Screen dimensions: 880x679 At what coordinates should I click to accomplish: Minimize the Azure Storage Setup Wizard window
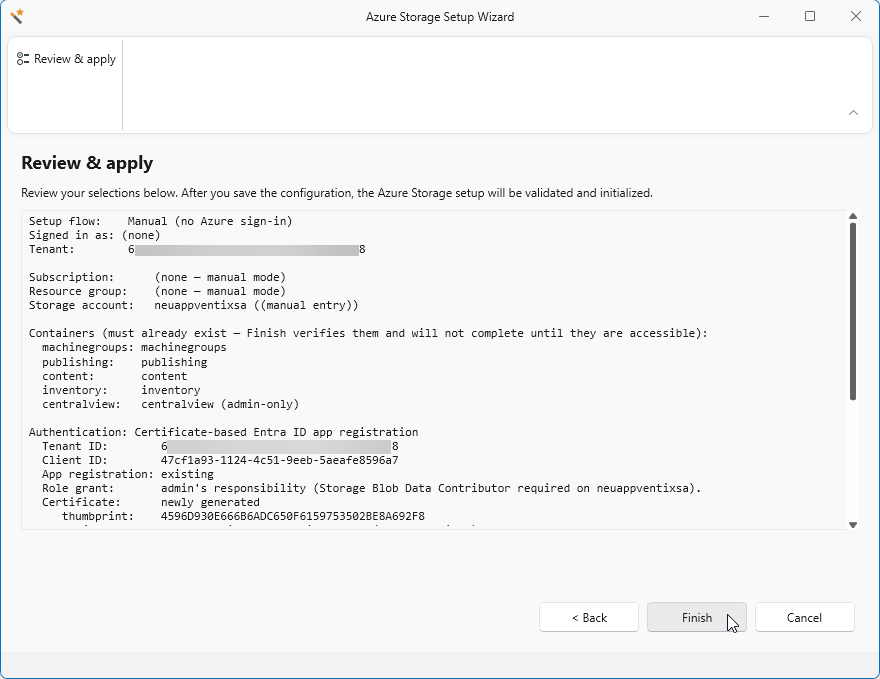click(764, 16)
